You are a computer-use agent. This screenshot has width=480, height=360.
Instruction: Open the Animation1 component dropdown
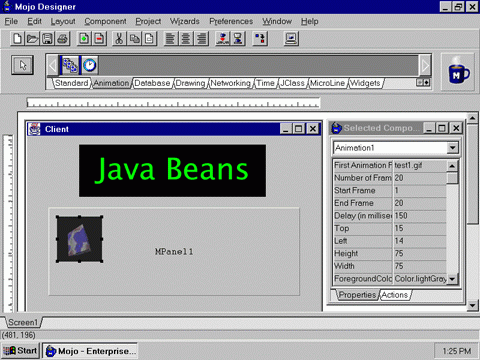pyautogui.click(x=452, y=148)
